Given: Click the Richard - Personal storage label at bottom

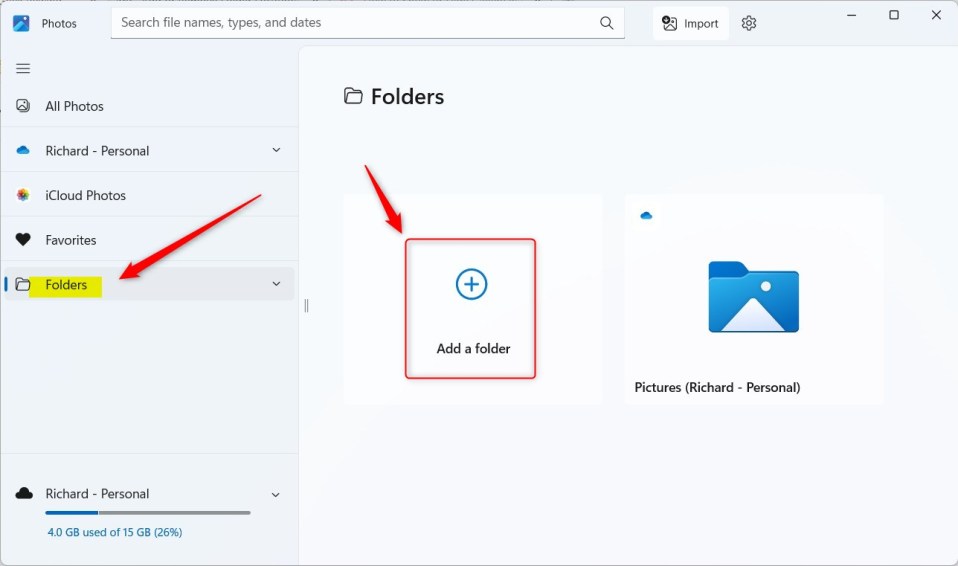Looking at the screenshot, I should pos(97,494).
